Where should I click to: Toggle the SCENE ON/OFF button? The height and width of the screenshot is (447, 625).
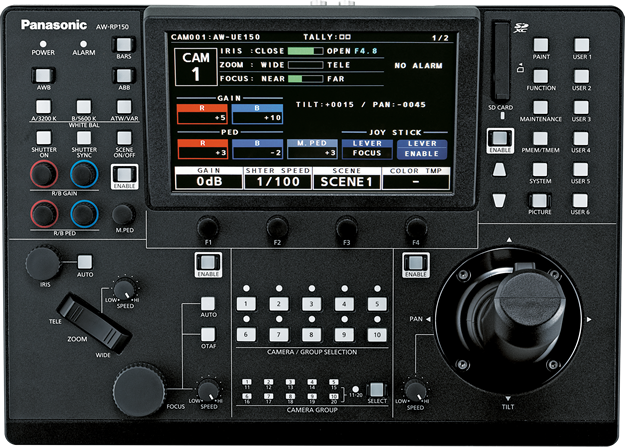(x=124, y=138)
